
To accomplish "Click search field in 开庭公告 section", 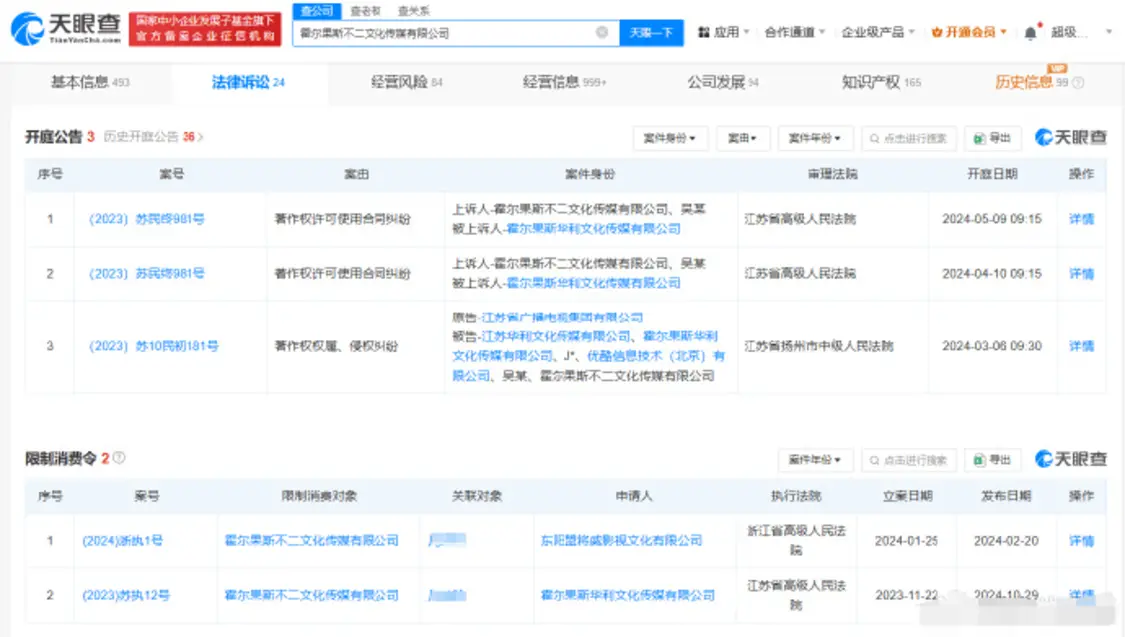I will pyautogui.click(x=908, y=138).
